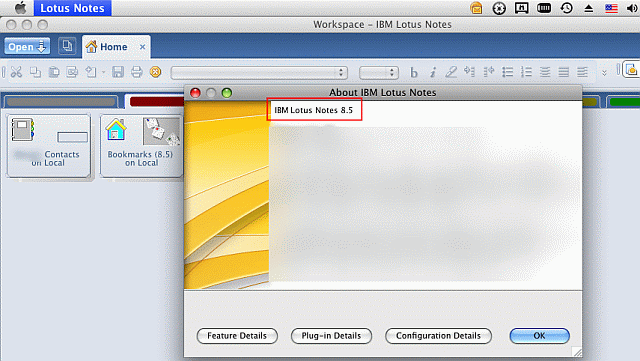This screenshot has width=640, height=361.
Task: Click the Eject icon in menu bar
Action: (x=589, y=8)
